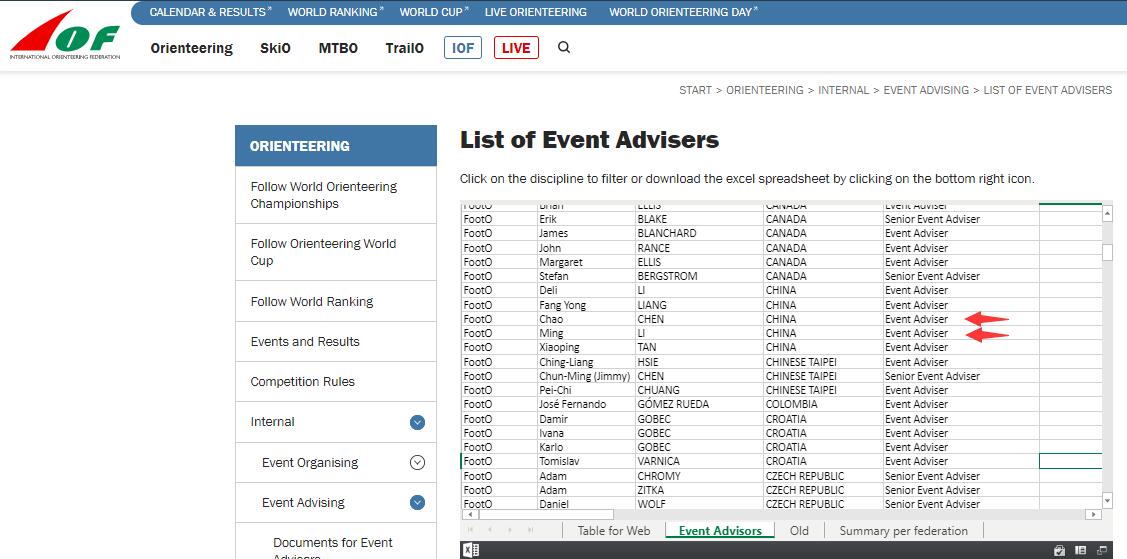The width and height of the screenshot is (1127, 559).
Task: Collapse the Event Advising submenu
Action: point(417,503)
